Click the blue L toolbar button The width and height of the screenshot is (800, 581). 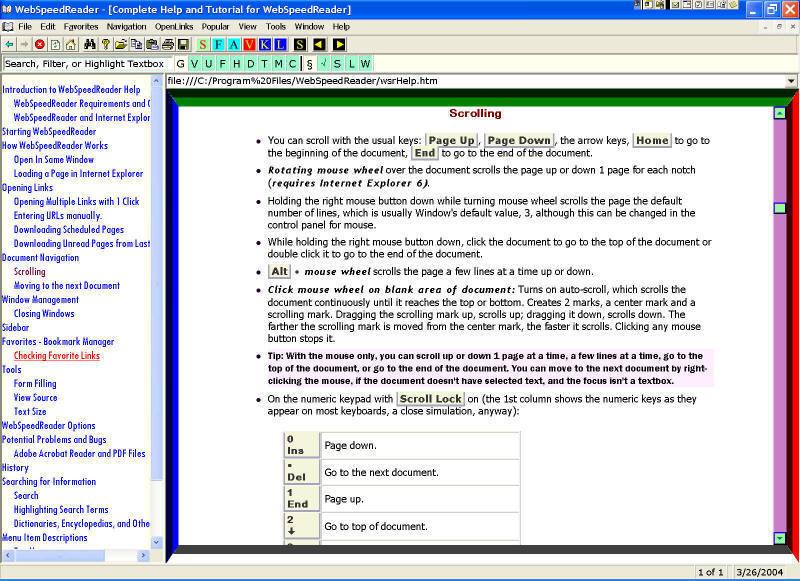click(x=280, y=45)
